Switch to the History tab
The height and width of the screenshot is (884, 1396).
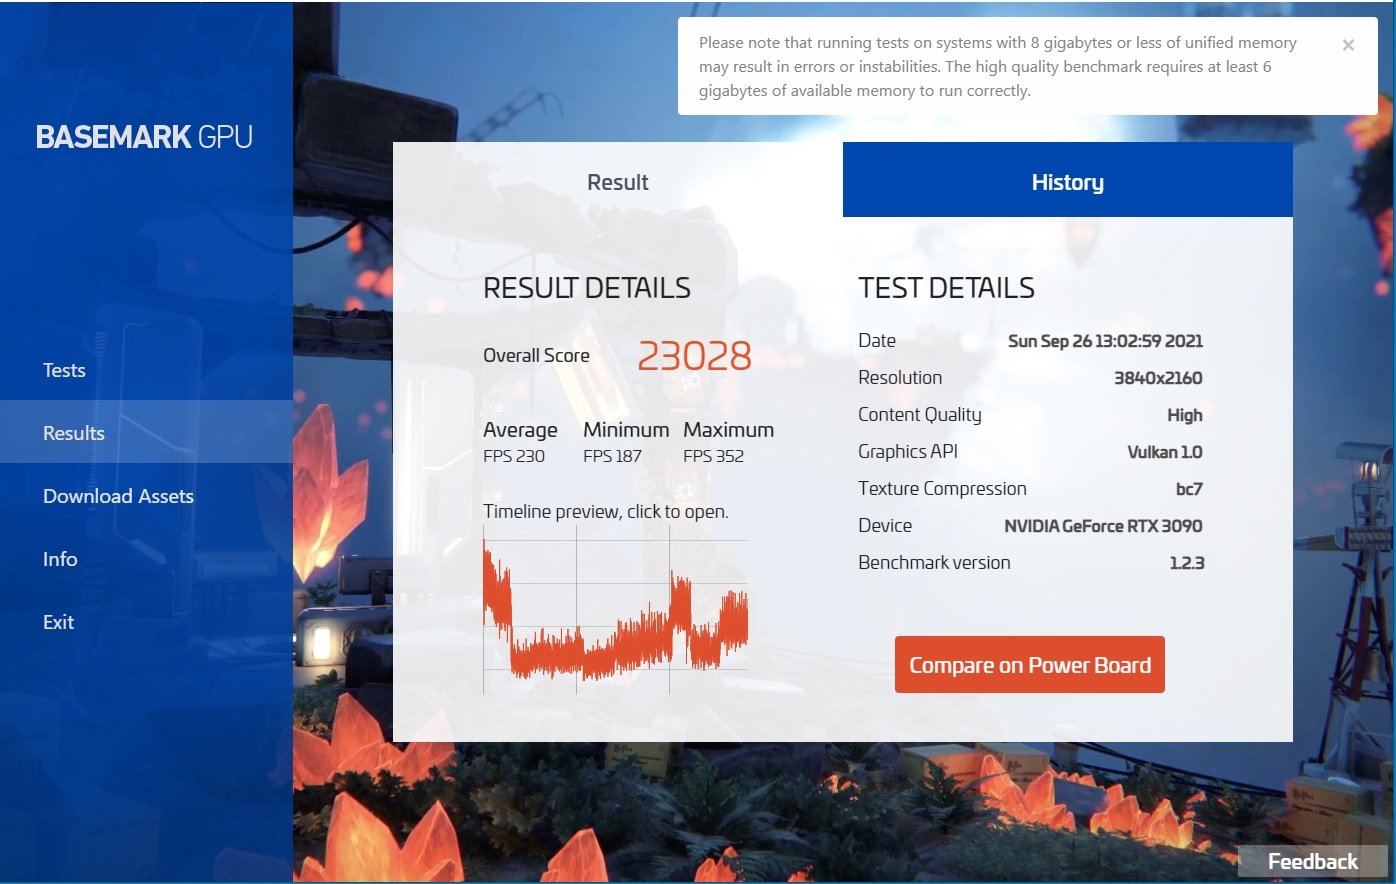coord(1068,181)
